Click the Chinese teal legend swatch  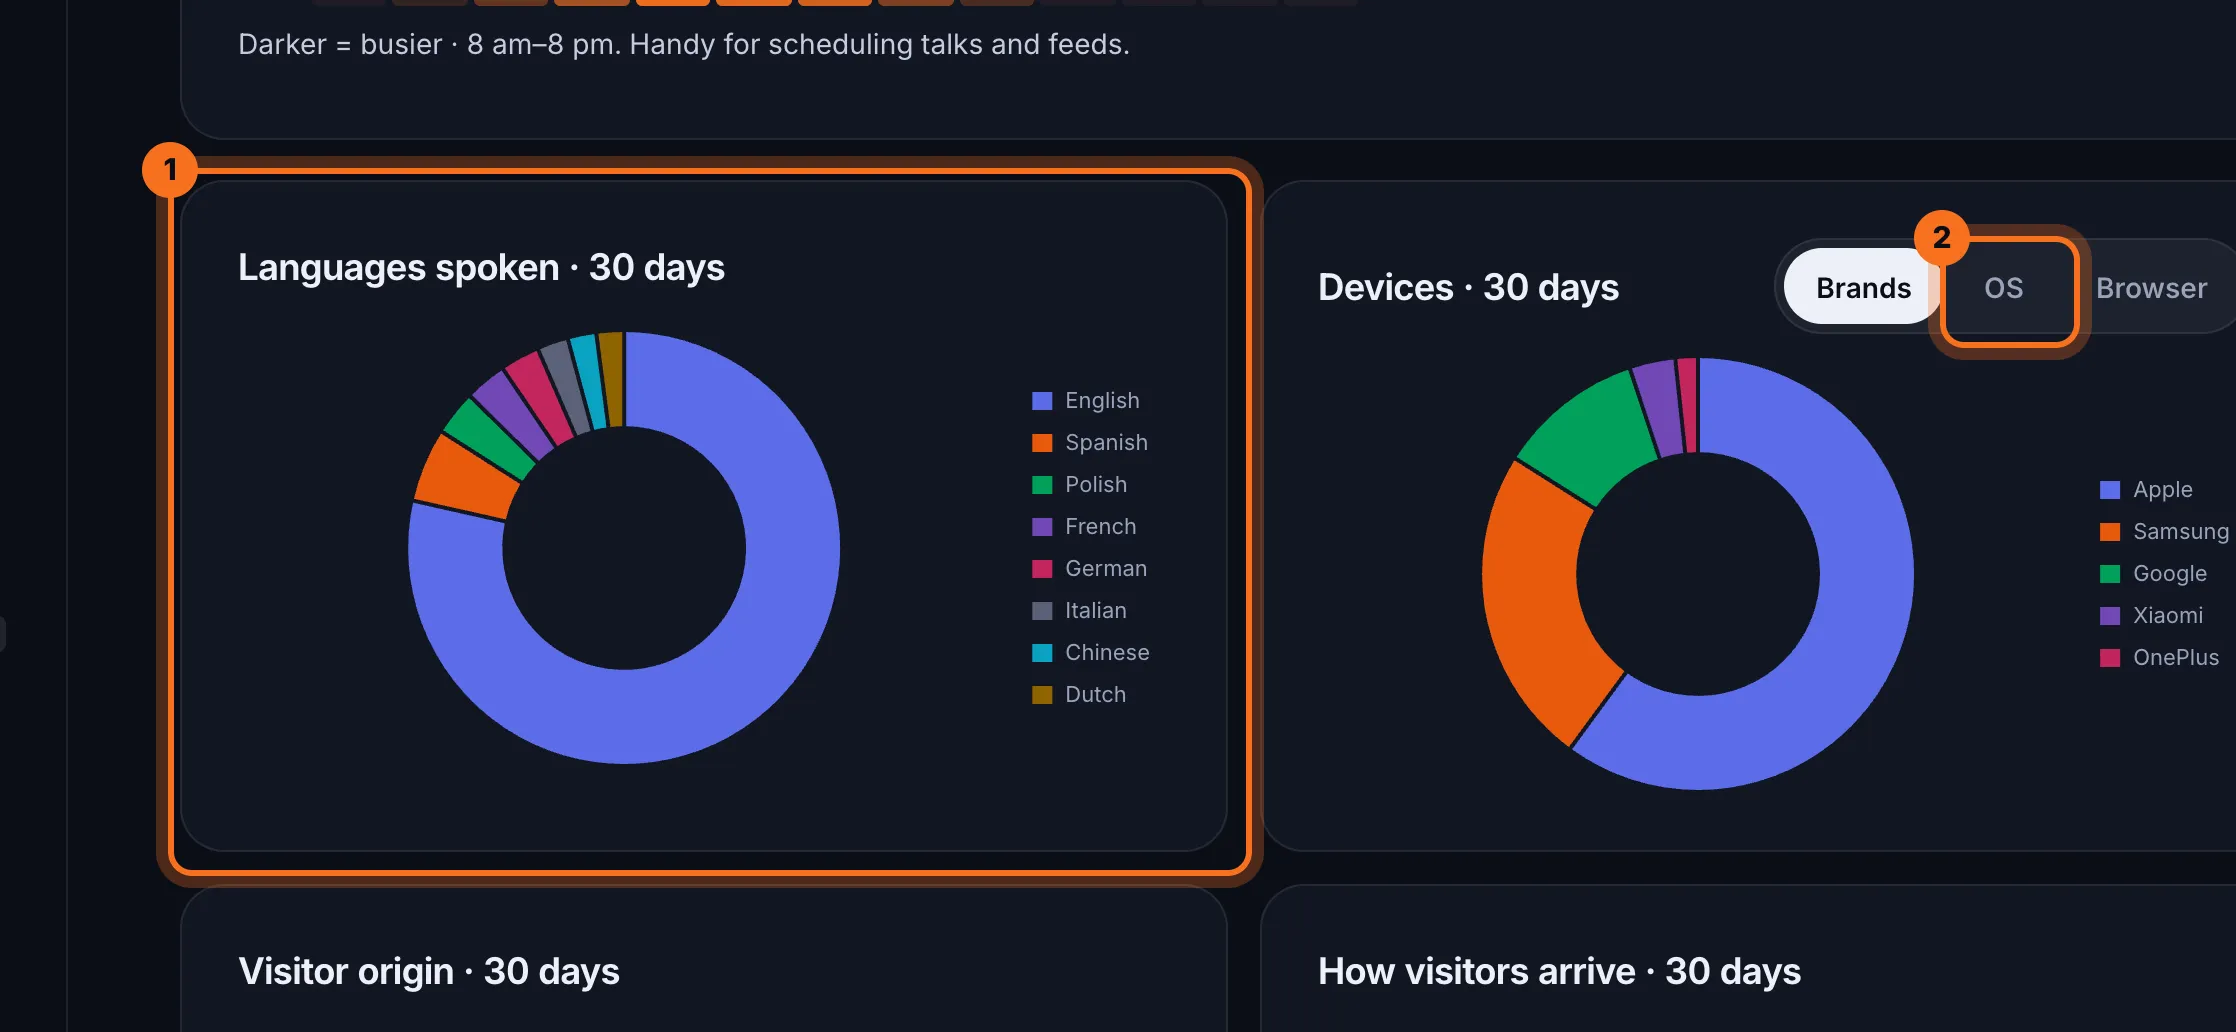(x=1042, y=653)
